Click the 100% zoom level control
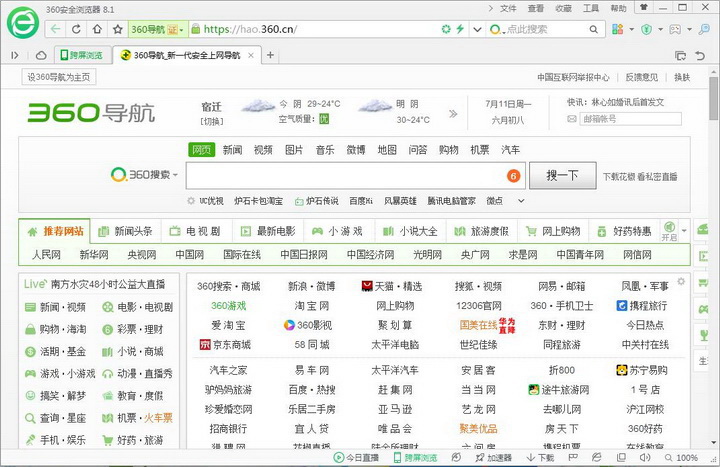This screenshot has height=467, width=720. point(685,458)
